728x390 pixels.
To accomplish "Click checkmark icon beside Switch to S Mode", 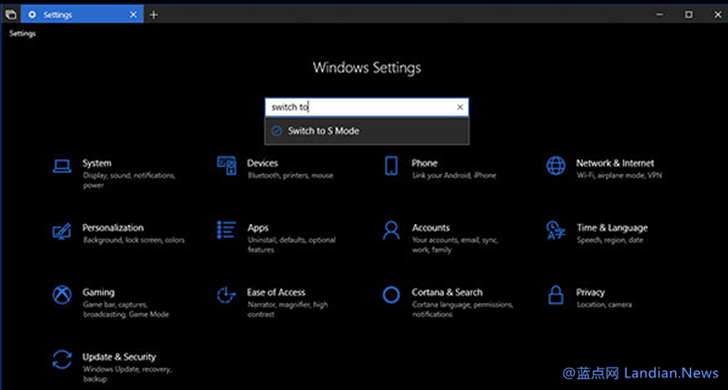I will point(277,131).
